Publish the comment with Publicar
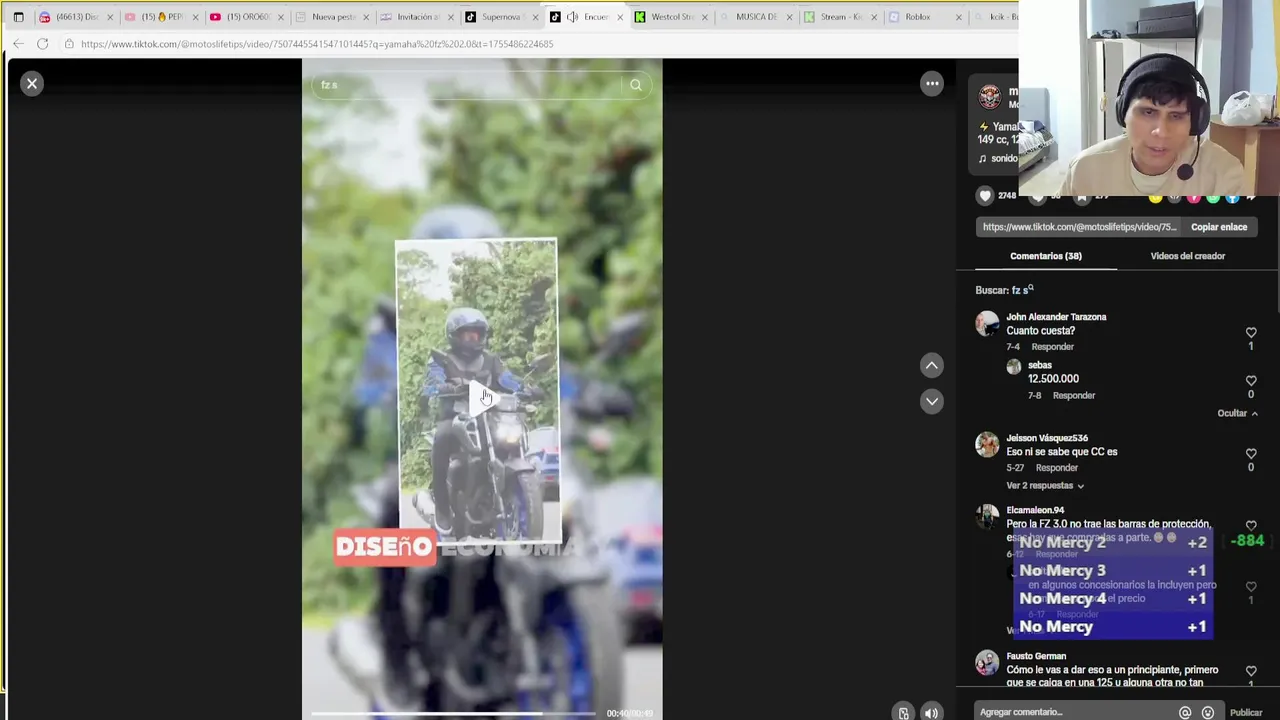This screenshot has height=720, width=1280. pyautogui.click(x=1246, y=713)
